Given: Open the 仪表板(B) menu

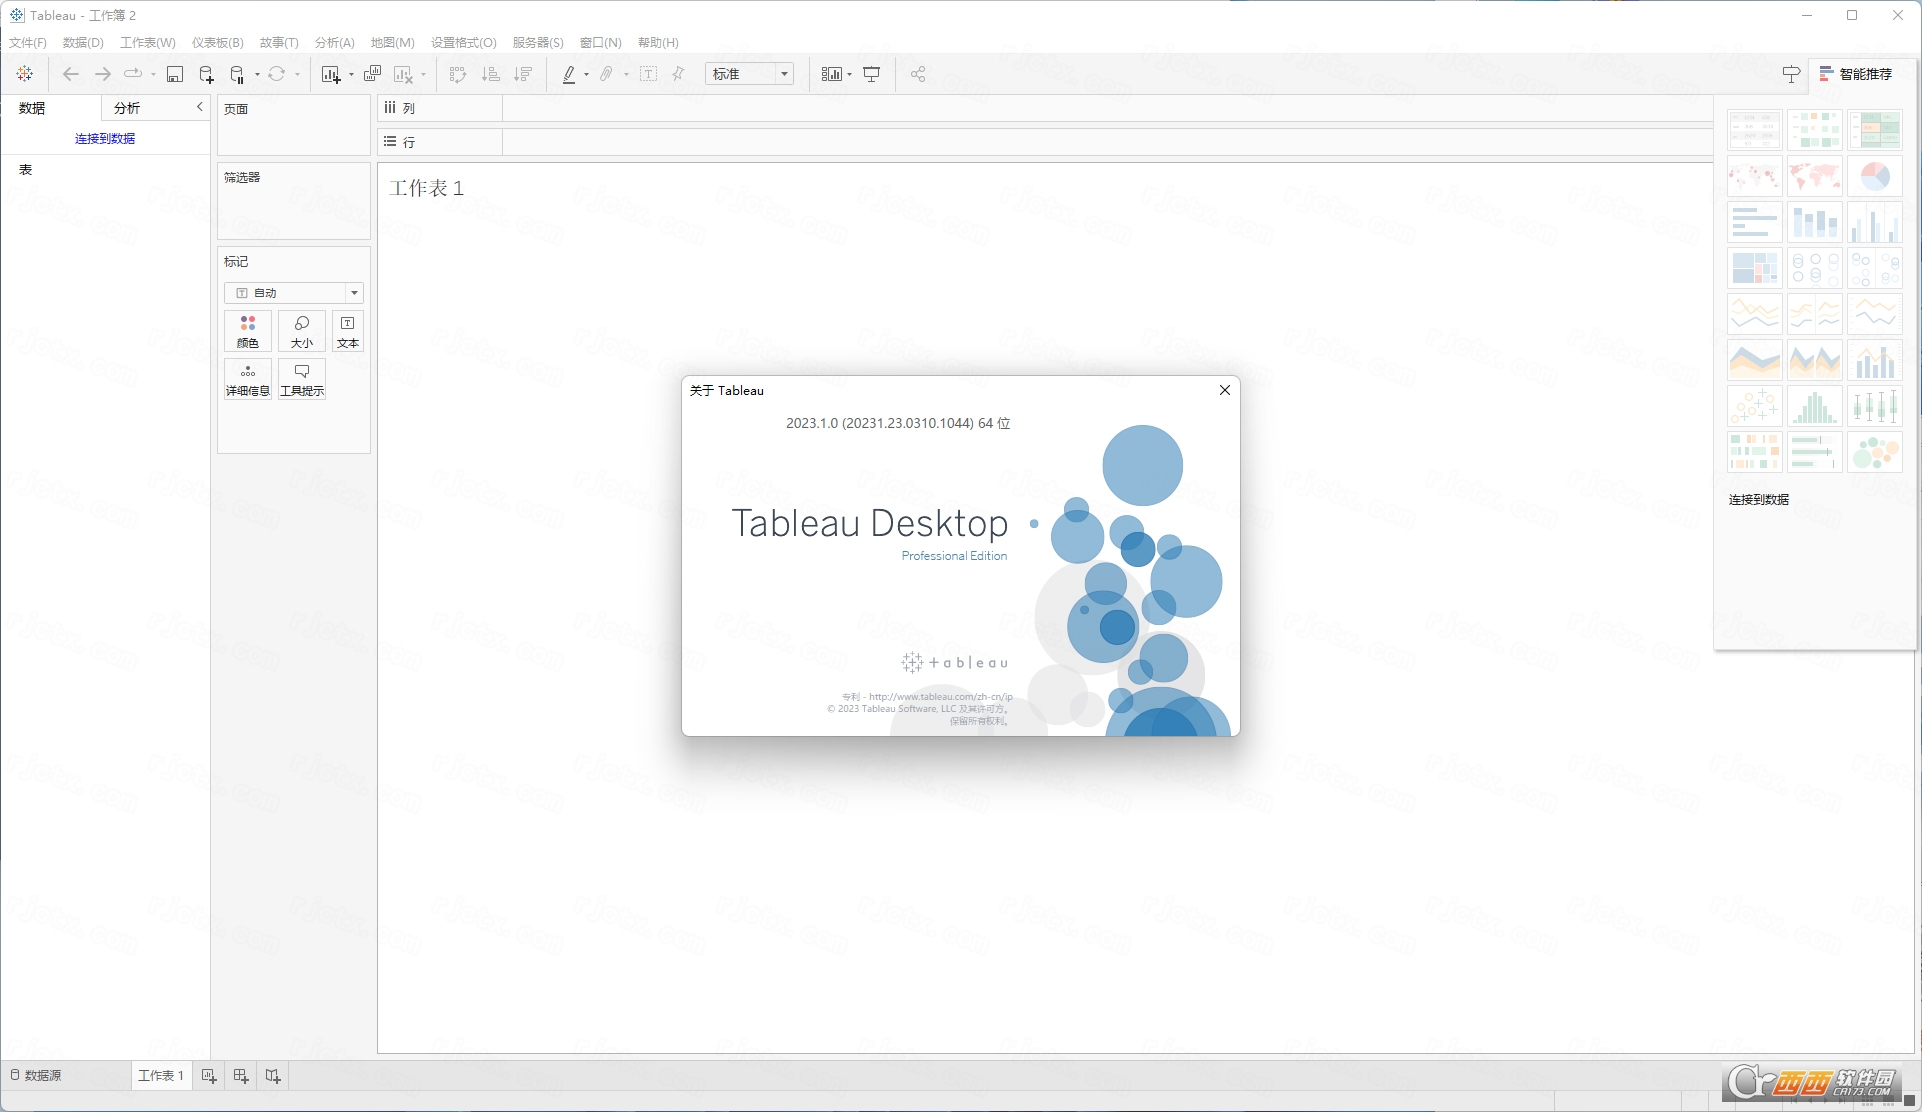Looking at the screenshot, I should (x=218, y=42).
